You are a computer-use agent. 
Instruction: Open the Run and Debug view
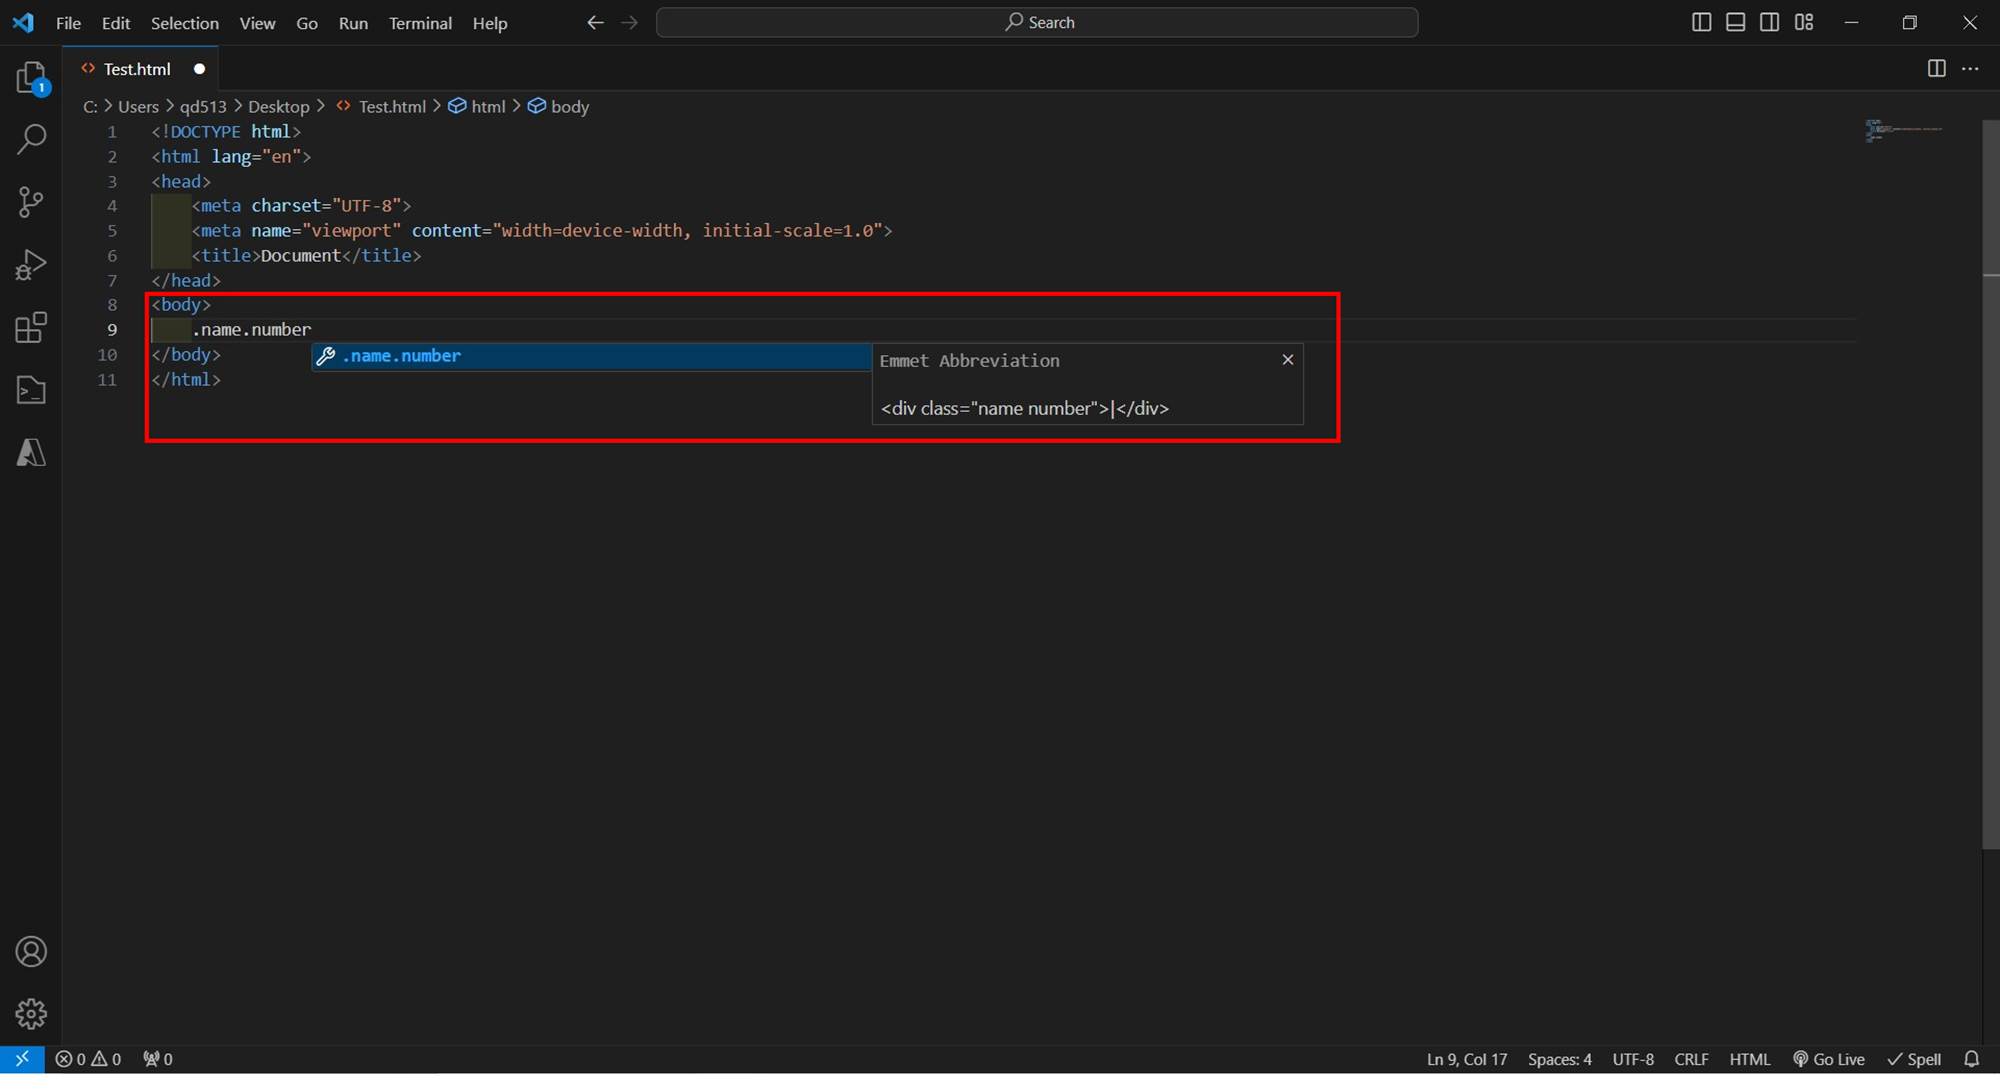(x=31, y=265)
